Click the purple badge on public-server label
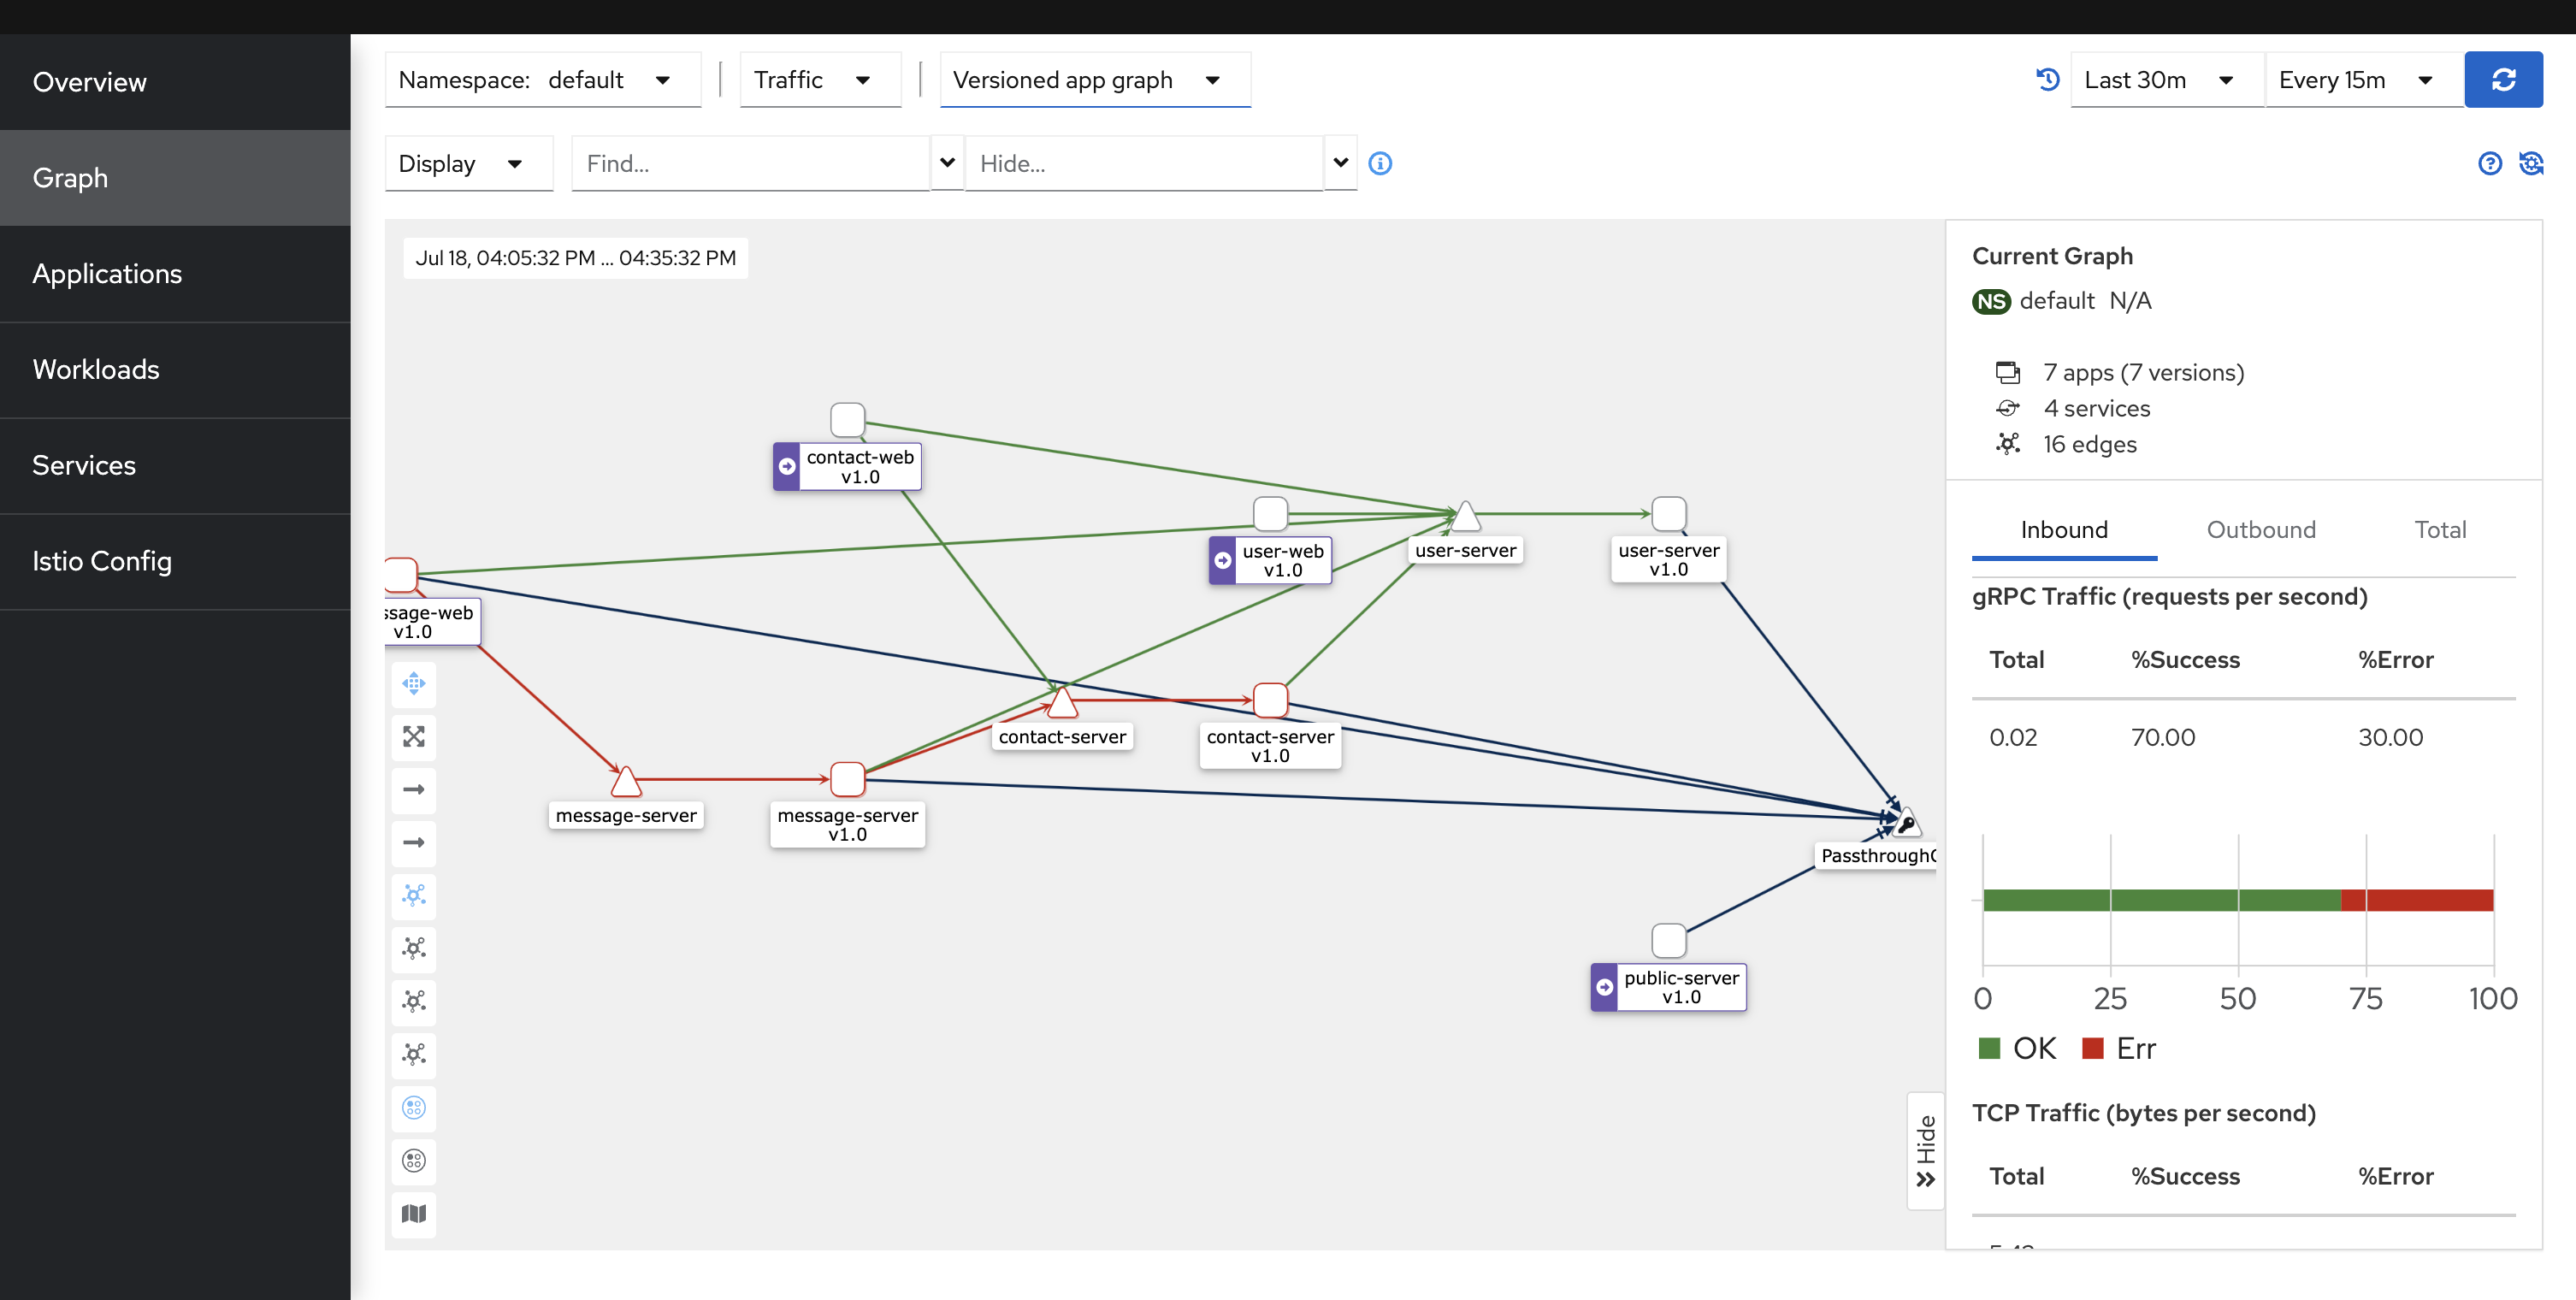2576x1300 pixels. [1604, 987]
